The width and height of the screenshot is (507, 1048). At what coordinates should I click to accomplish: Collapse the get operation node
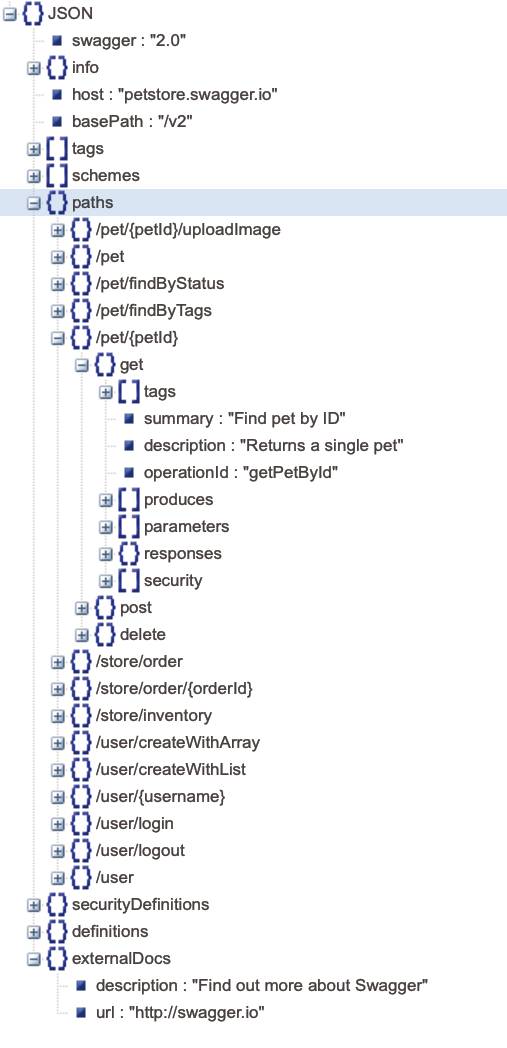[81, 365]
